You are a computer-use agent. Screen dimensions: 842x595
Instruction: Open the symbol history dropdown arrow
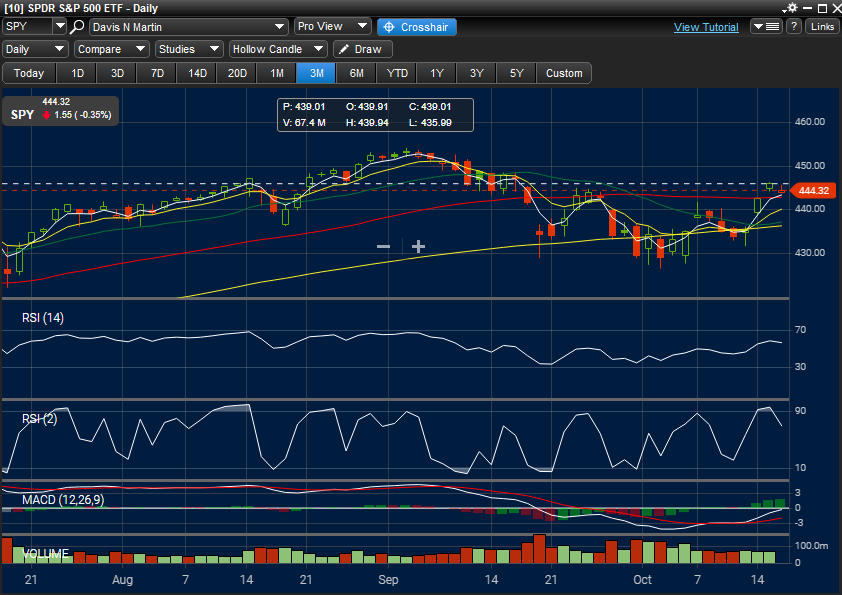click(60, 26)
